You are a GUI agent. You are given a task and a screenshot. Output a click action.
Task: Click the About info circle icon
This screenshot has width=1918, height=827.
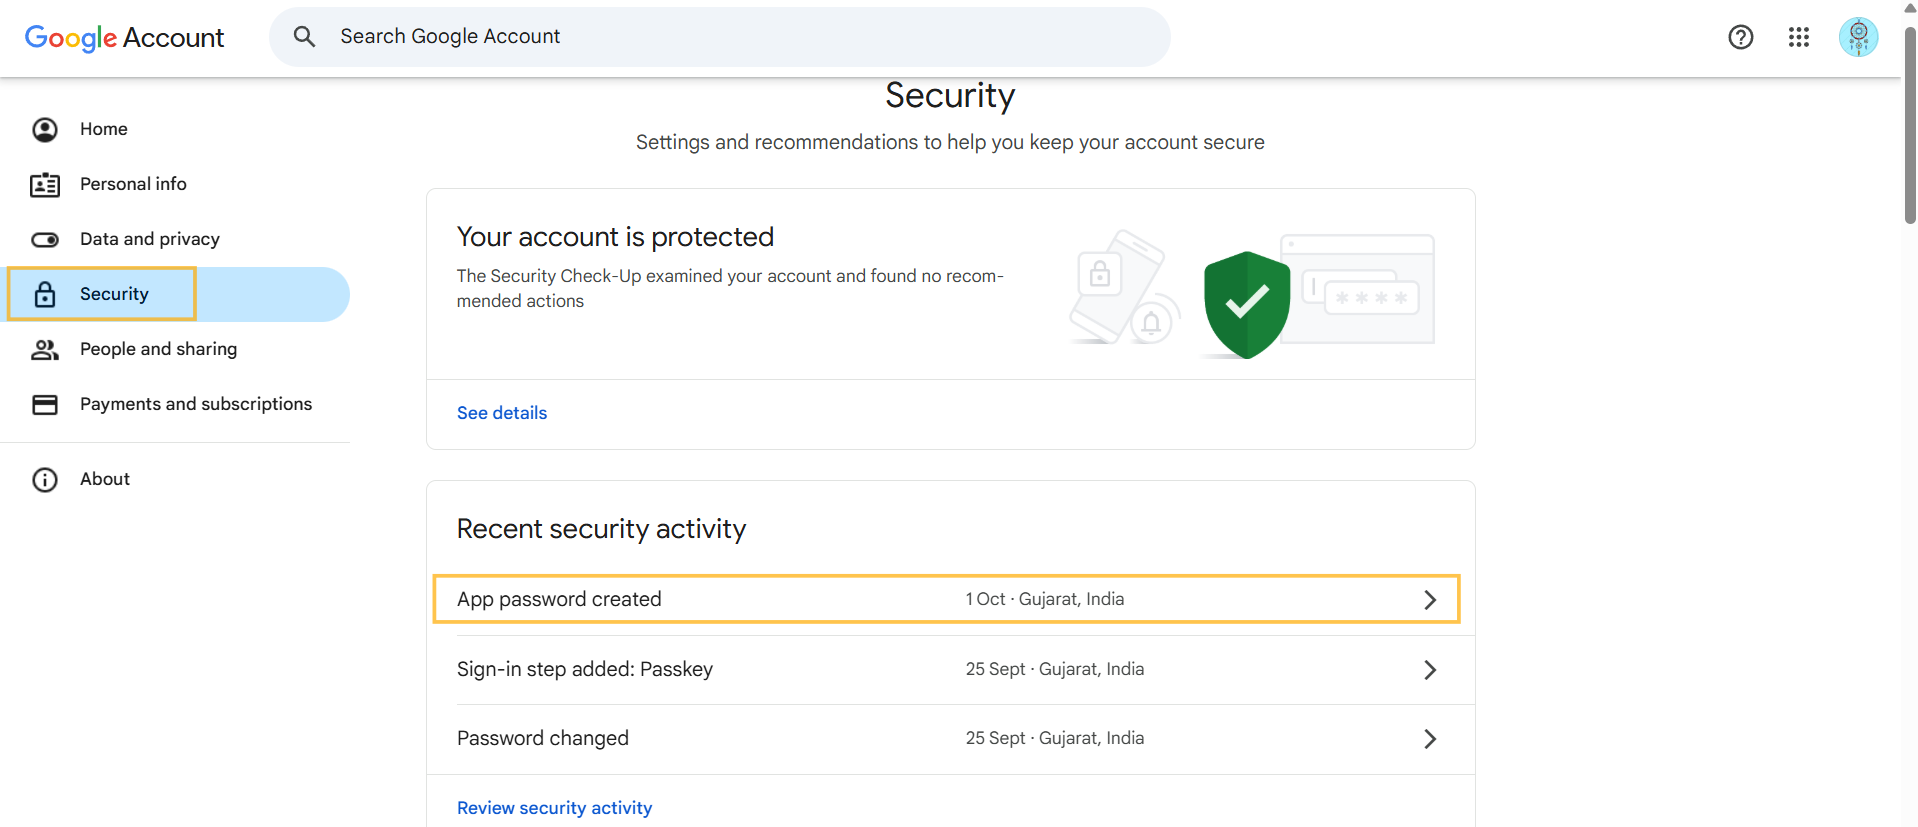(x=45, y=479)
